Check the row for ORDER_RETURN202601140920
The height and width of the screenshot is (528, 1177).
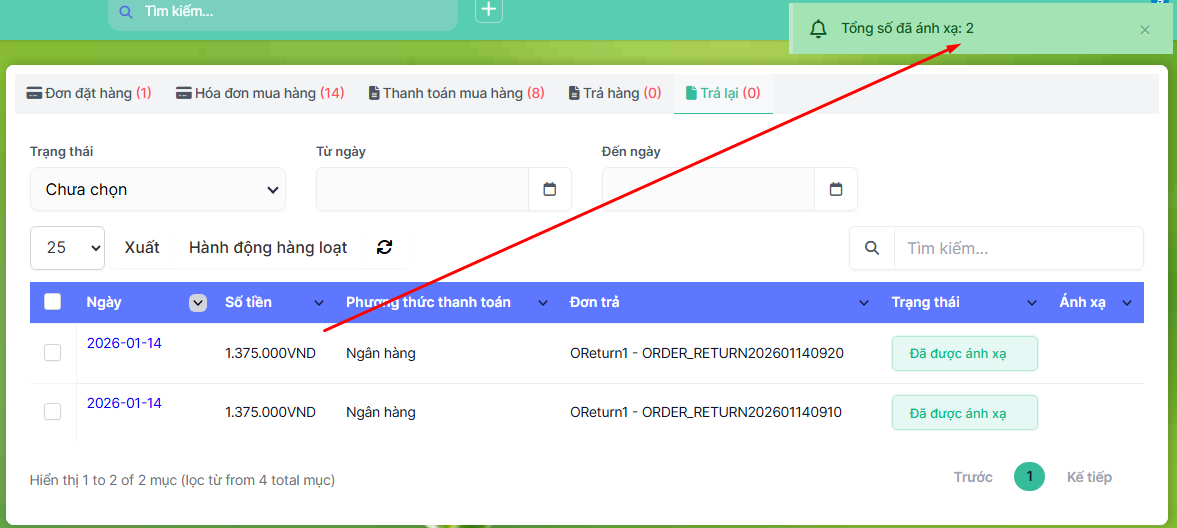pyautogui.click(x=53, y=352)
